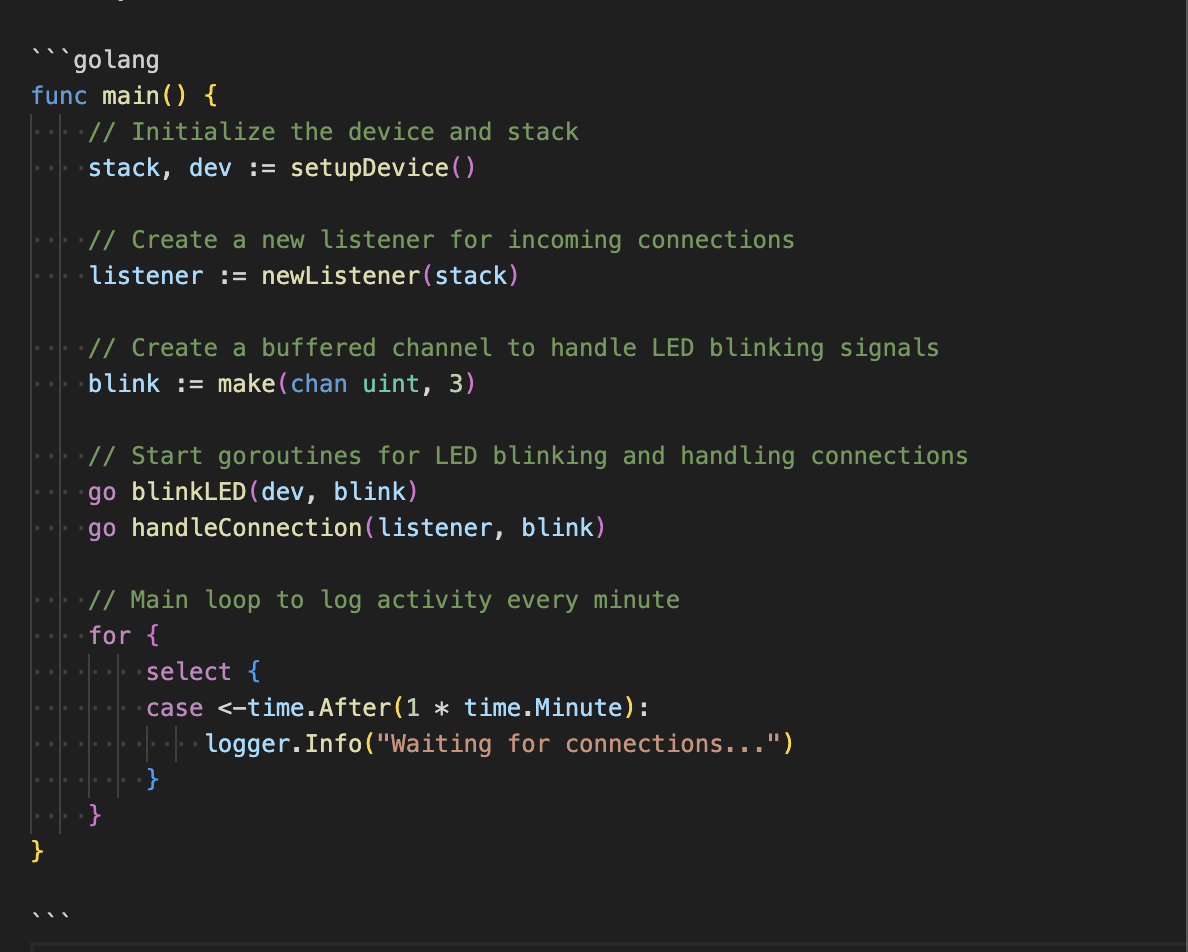Click the ```golang code fence line
The width and height of the screenshot is (1188, 952).
[95, 60]
